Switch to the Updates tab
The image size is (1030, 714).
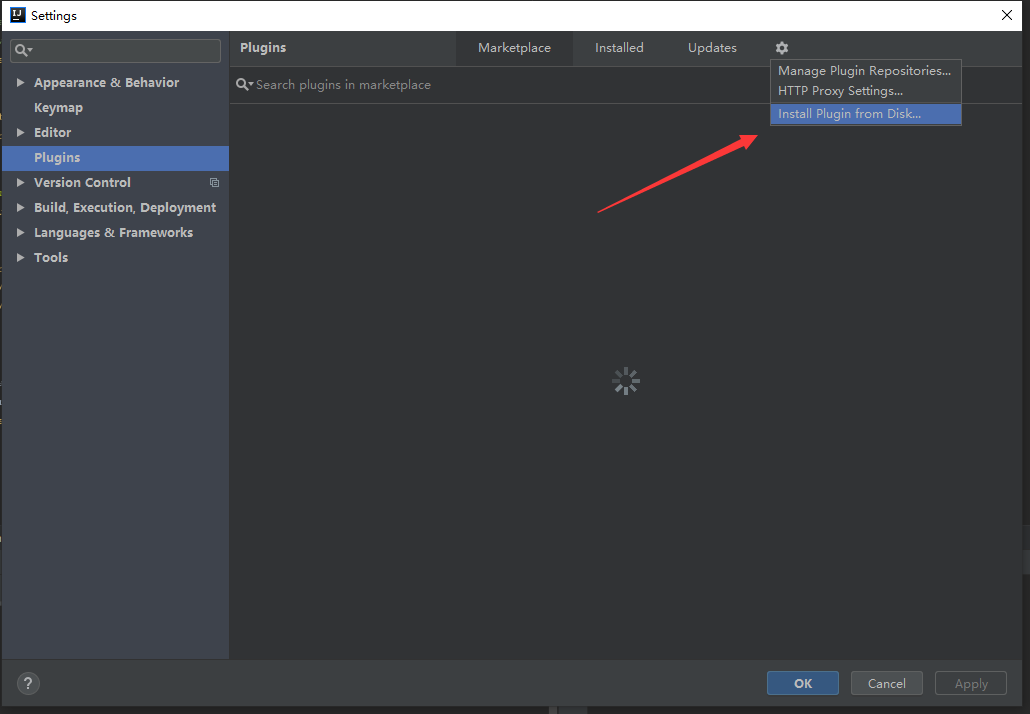pos(712,48)
